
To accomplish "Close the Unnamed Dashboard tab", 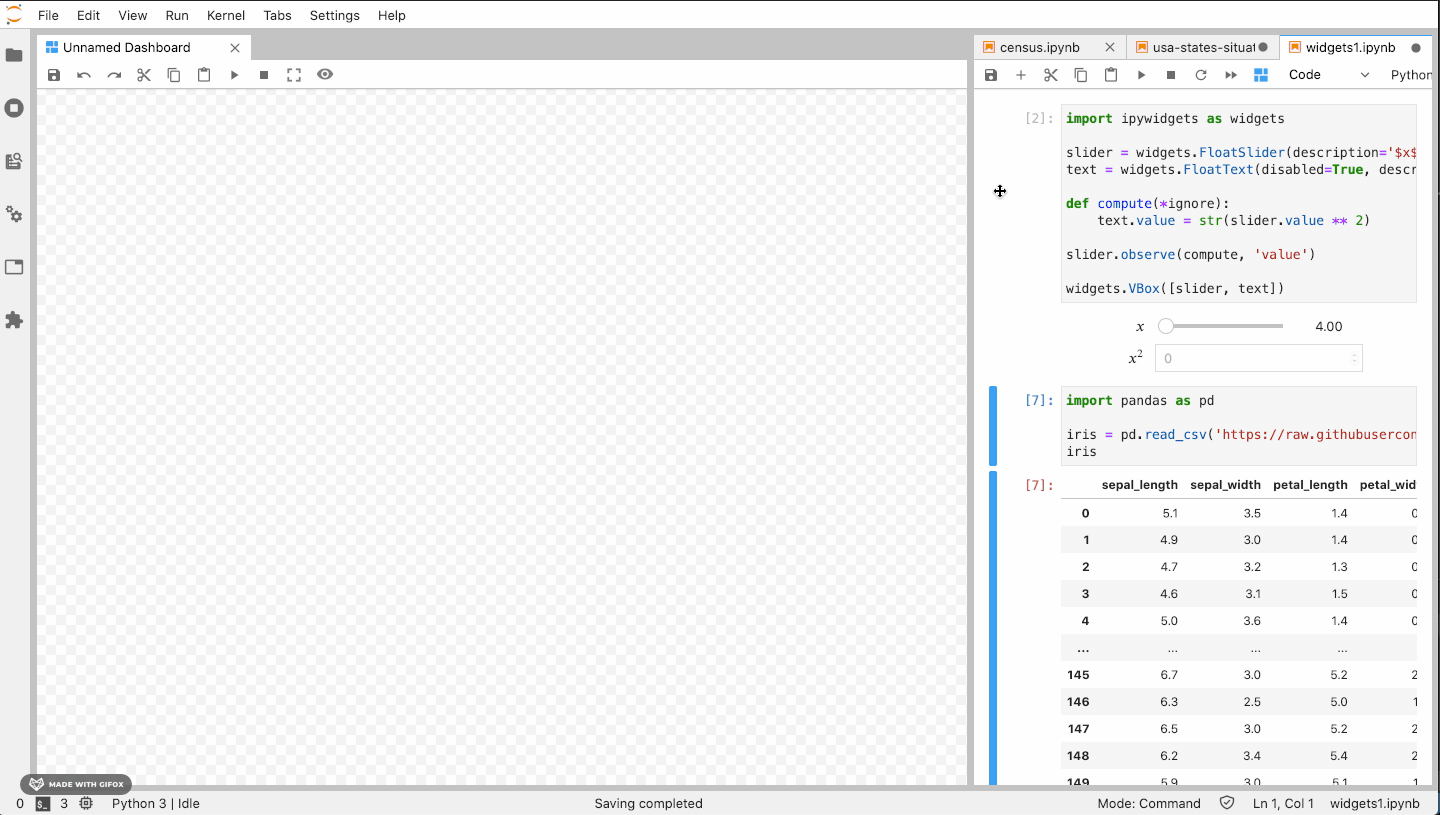I will point(235,47).
